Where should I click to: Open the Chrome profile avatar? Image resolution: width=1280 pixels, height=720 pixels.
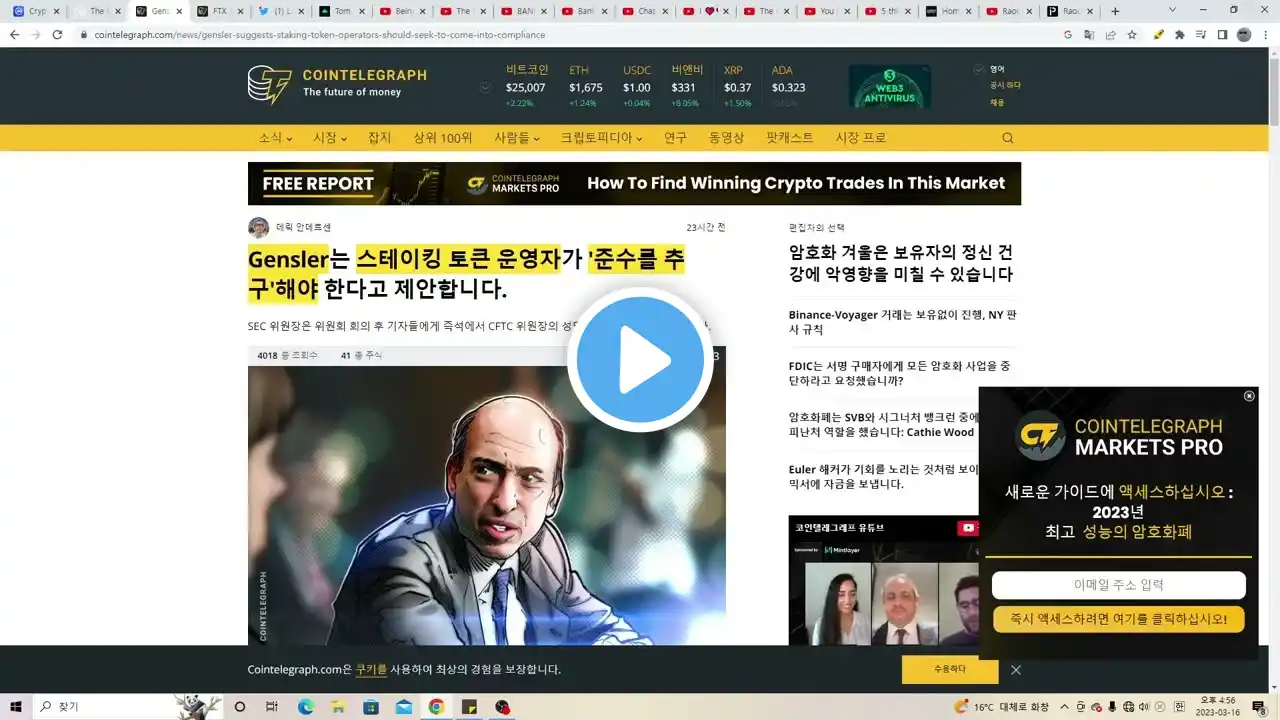click(1243, 34)
